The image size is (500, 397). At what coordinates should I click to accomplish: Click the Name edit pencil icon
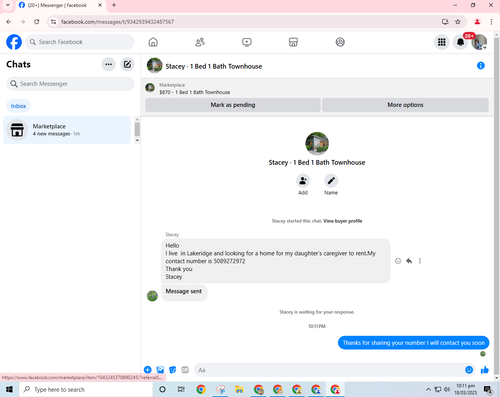(x=331, y=181)
